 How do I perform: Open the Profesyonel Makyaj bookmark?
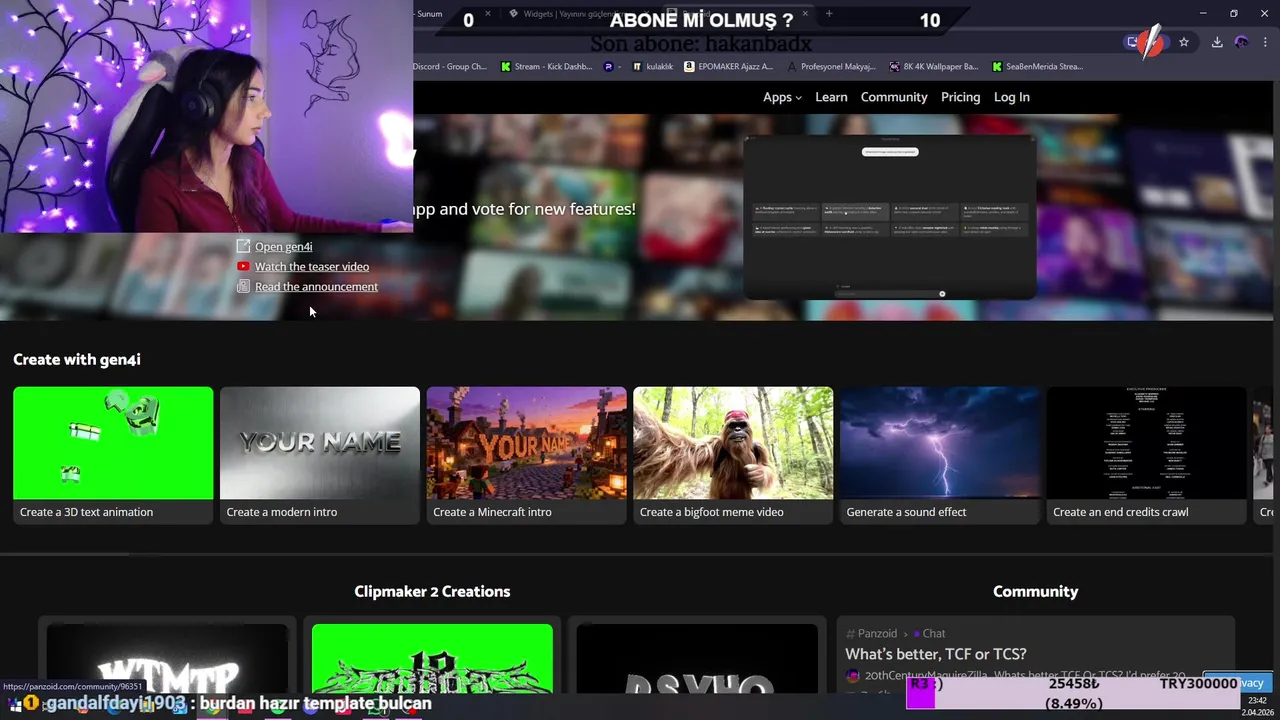click(x=831, y=67)
